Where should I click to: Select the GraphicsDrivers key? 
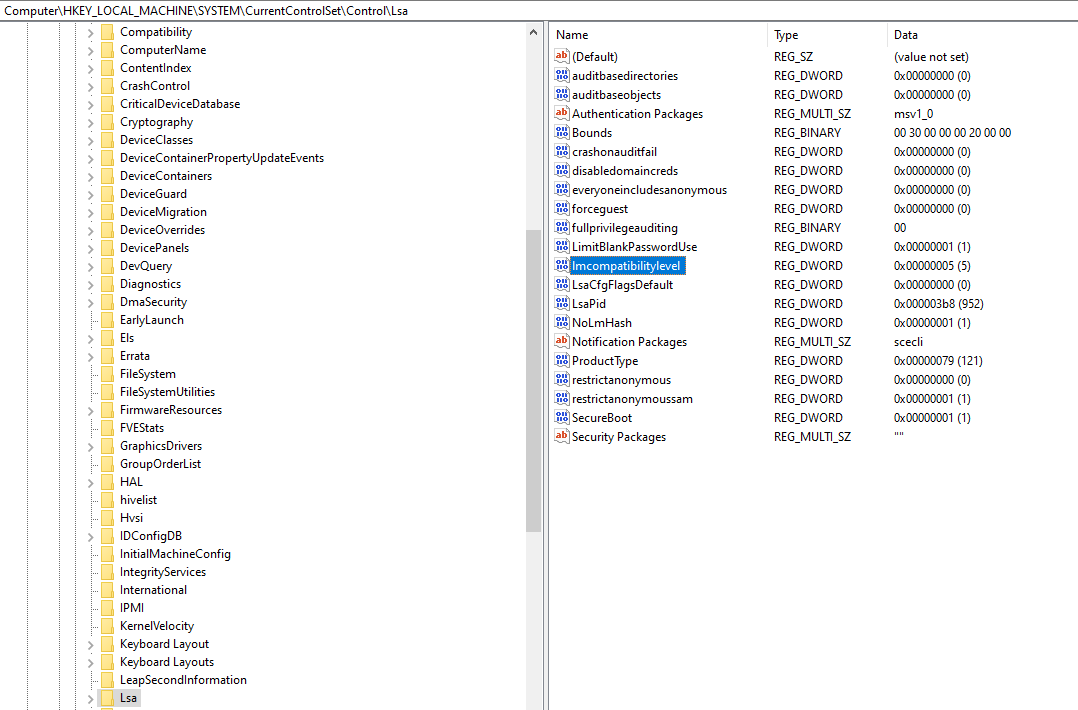(x=160, y=446)
